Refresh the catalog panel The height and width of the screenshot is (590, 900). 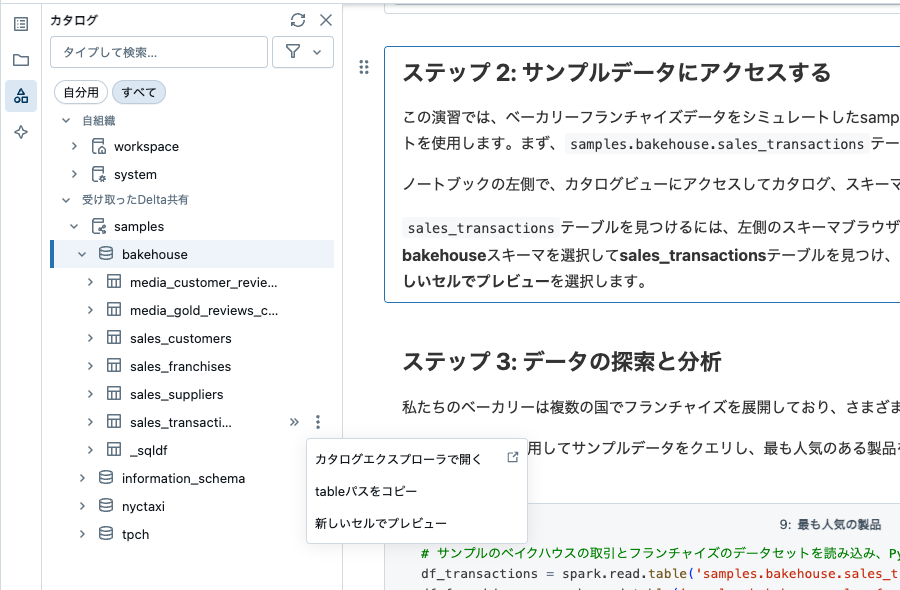coord(297,19)
